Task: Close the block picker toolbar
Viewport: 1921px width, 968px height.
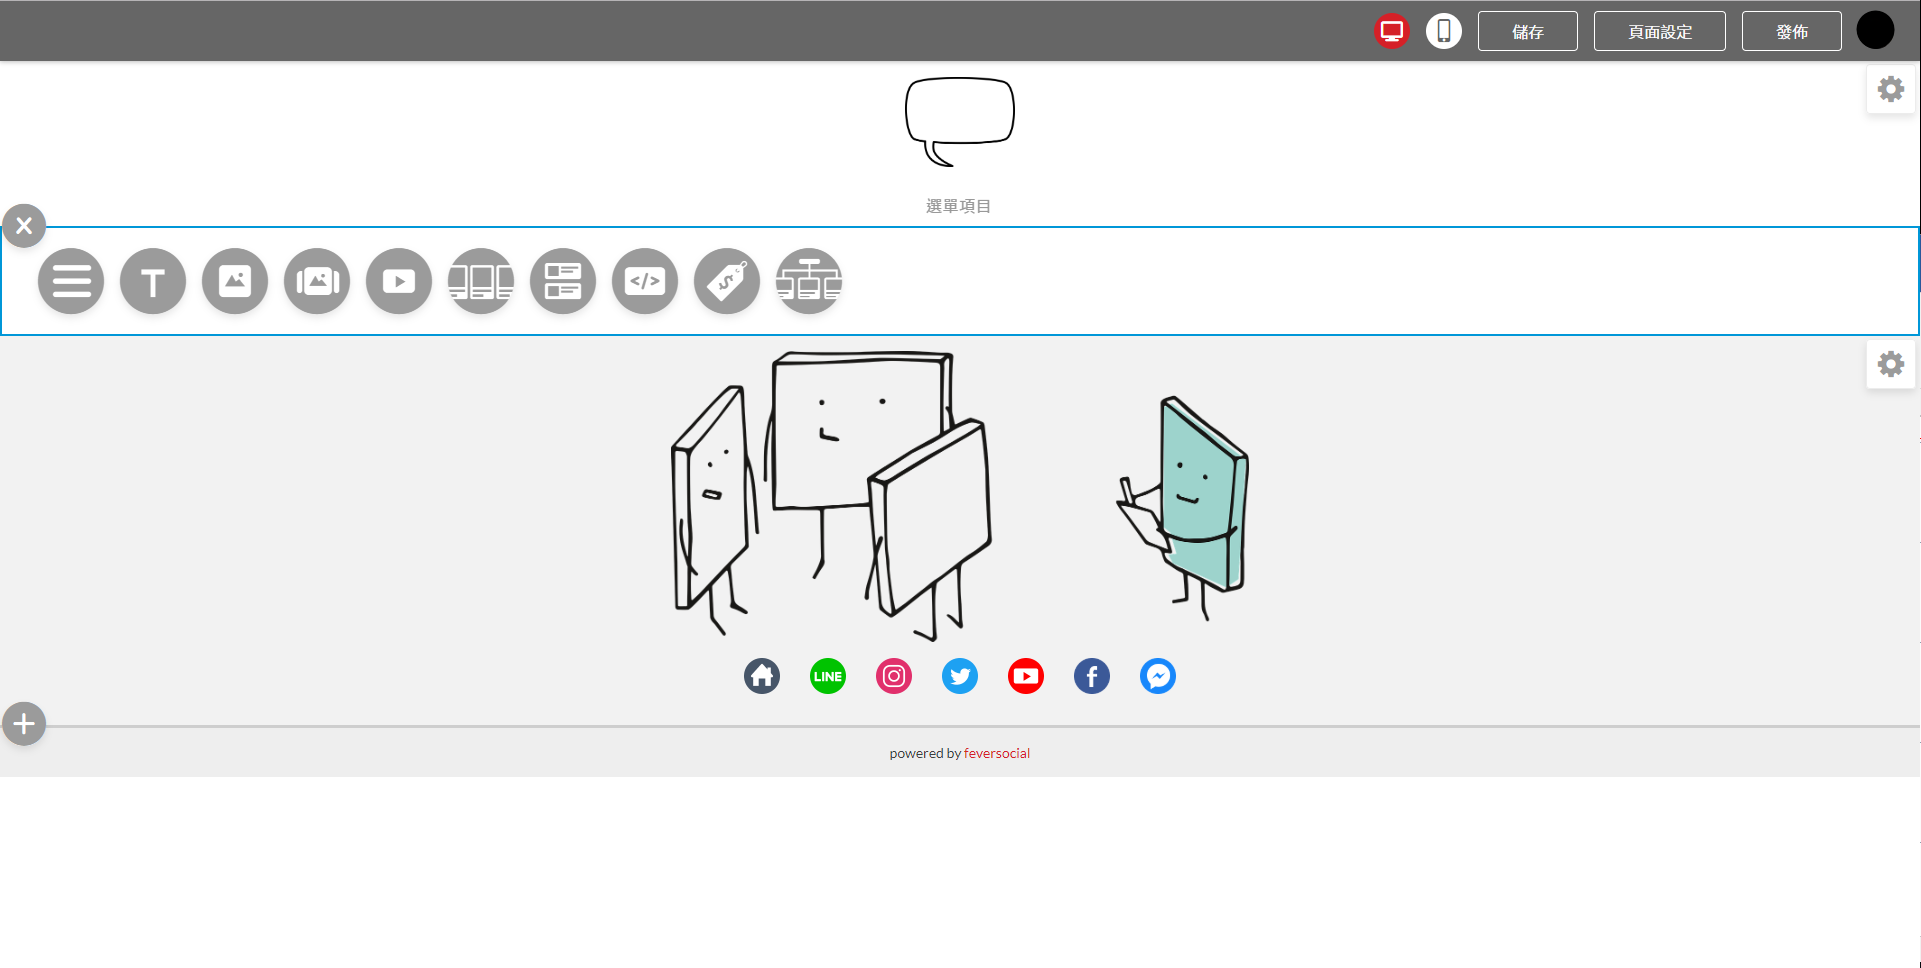Action: click(24, 226)
